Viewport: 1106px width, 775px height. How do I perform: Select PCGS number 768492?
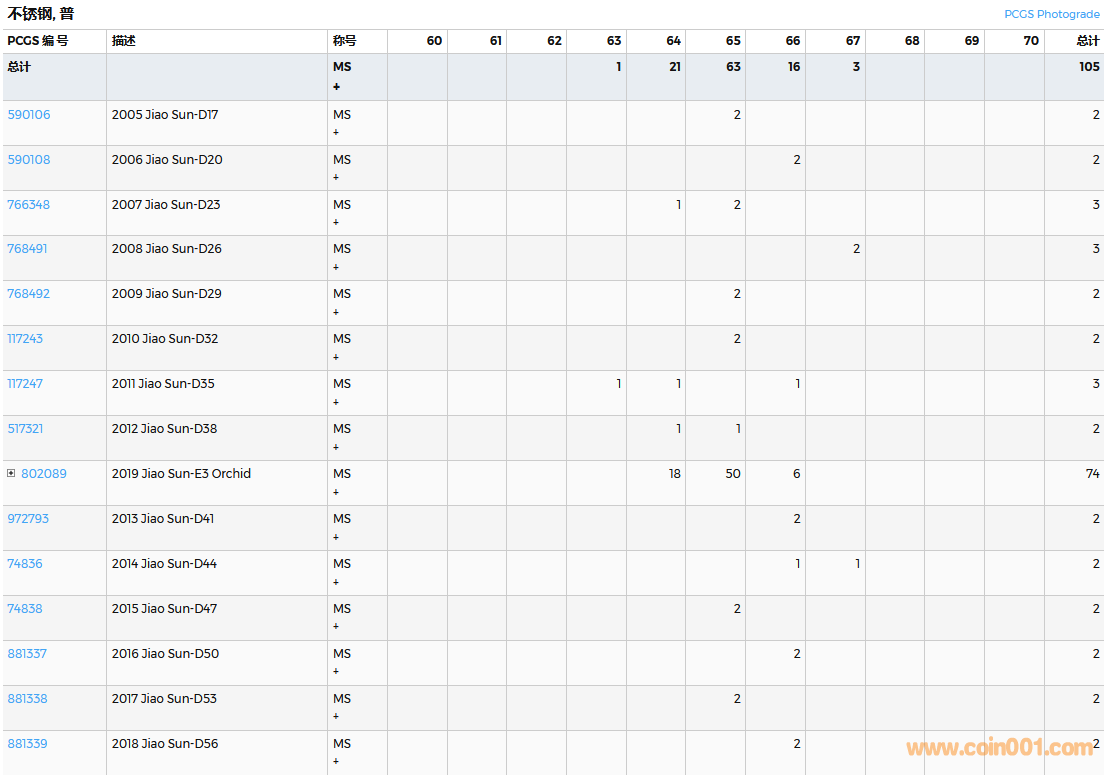tap(29, 294)
